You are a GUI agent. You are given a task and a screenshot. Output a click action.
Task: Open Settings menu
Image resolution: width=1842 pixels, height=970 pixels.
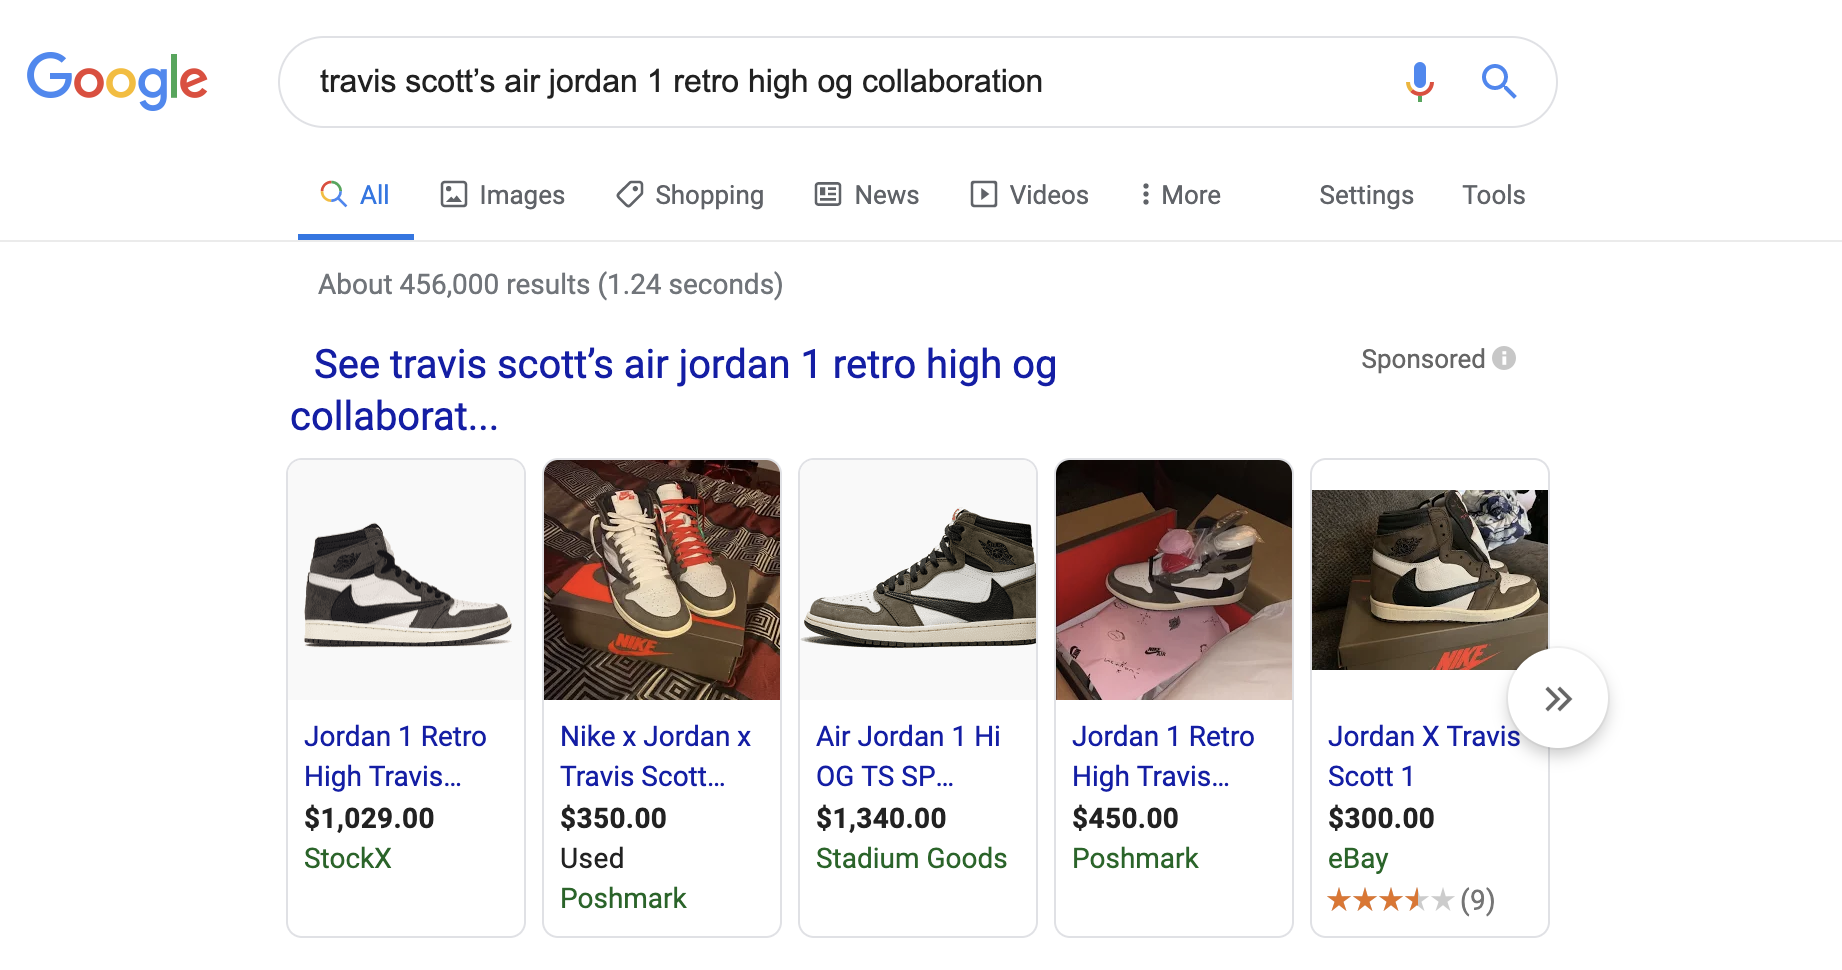[x=1366, y=195]
